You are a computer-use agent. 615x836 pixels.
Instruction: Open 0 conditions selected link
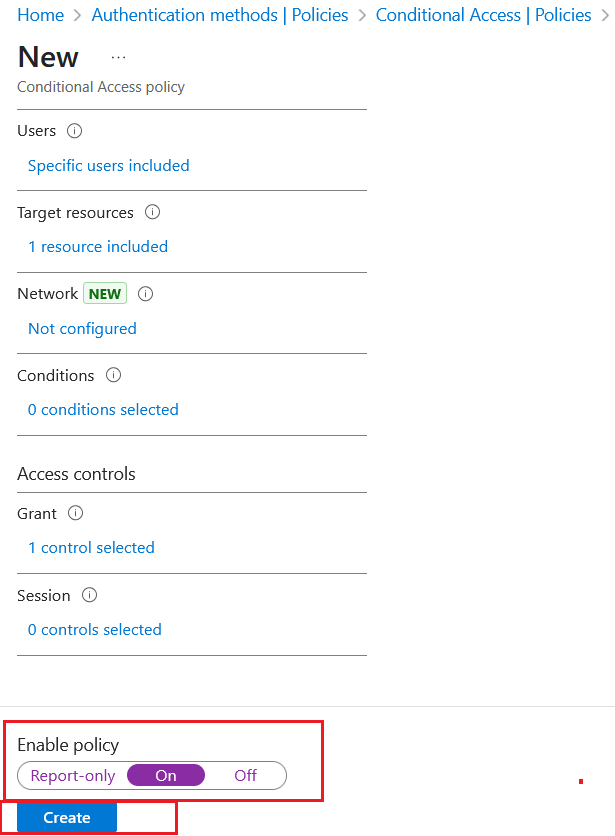tap(103, 410)
